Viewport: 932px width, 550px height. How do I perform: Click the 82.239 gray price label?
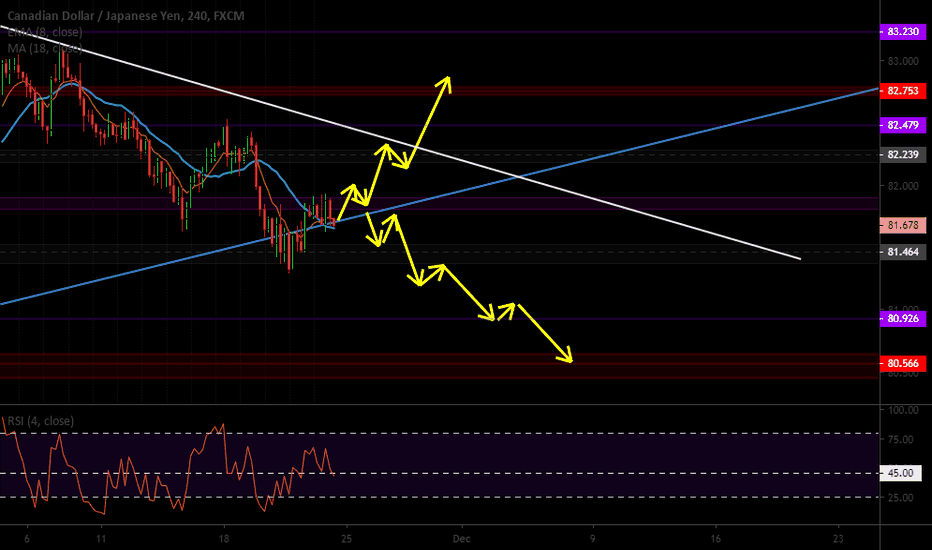pyautogui.click(x=902, y=155)
